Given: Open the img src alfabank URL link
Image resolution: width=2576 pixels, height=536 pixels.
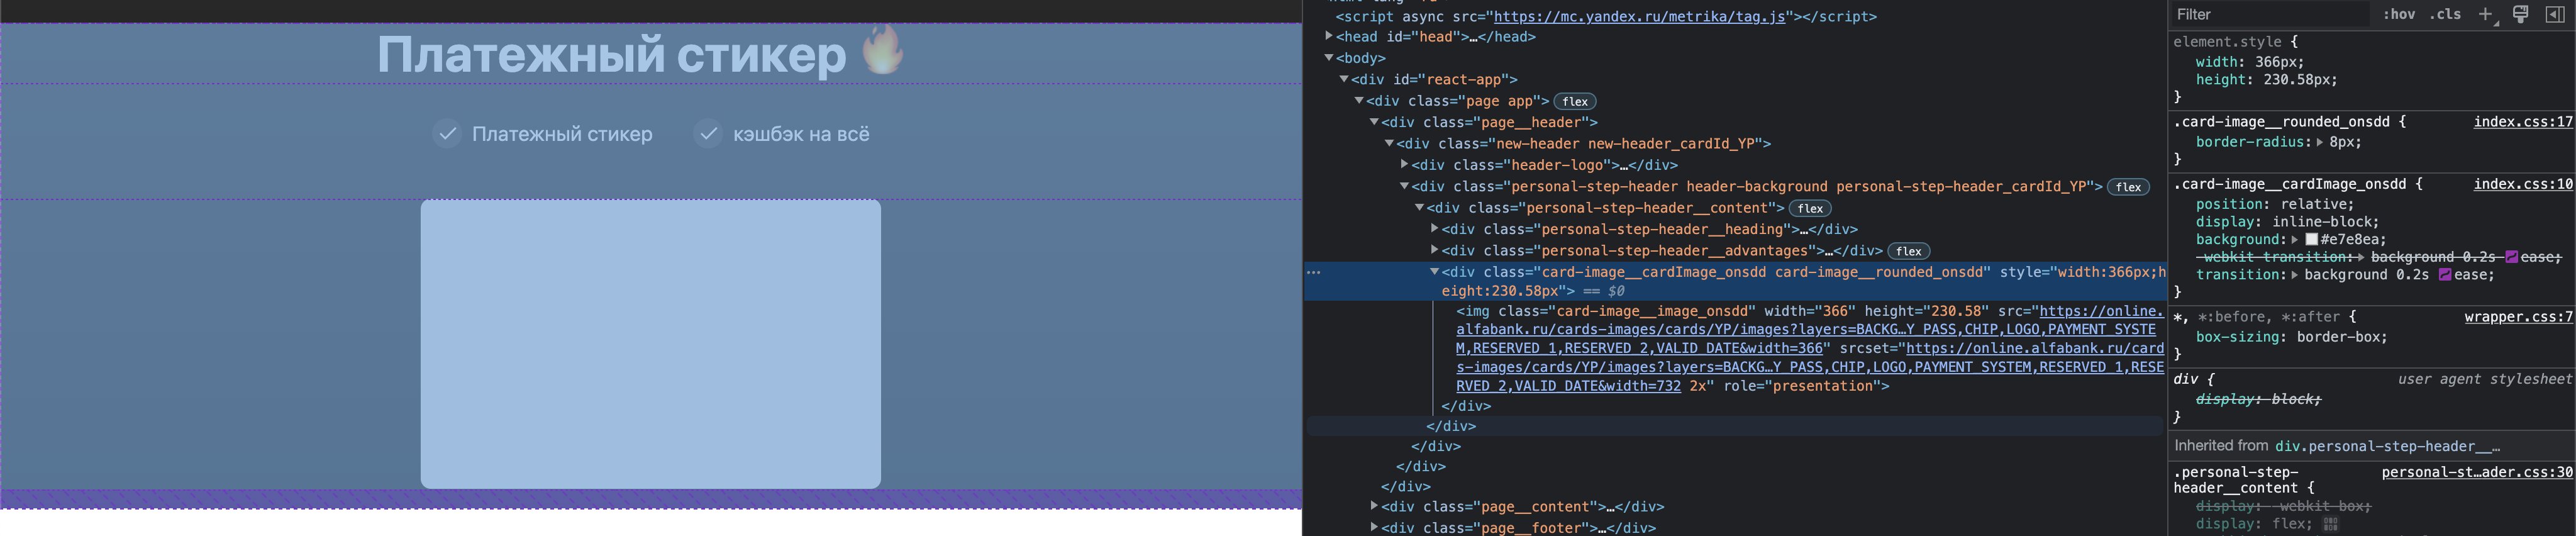Looking at the screenshot, I should coord(1810,330).
